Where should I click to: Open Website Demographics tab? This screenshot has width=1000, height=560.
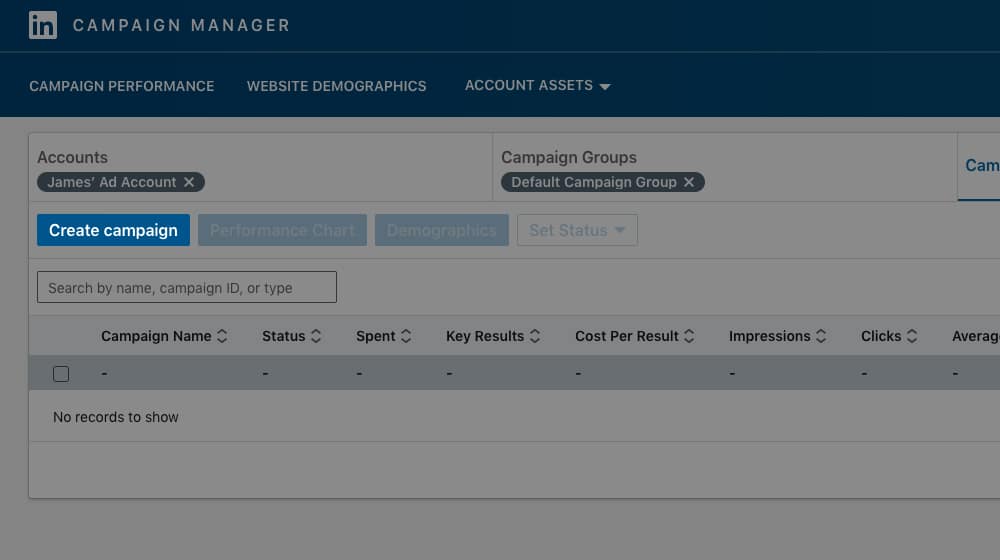click(337, 86)
